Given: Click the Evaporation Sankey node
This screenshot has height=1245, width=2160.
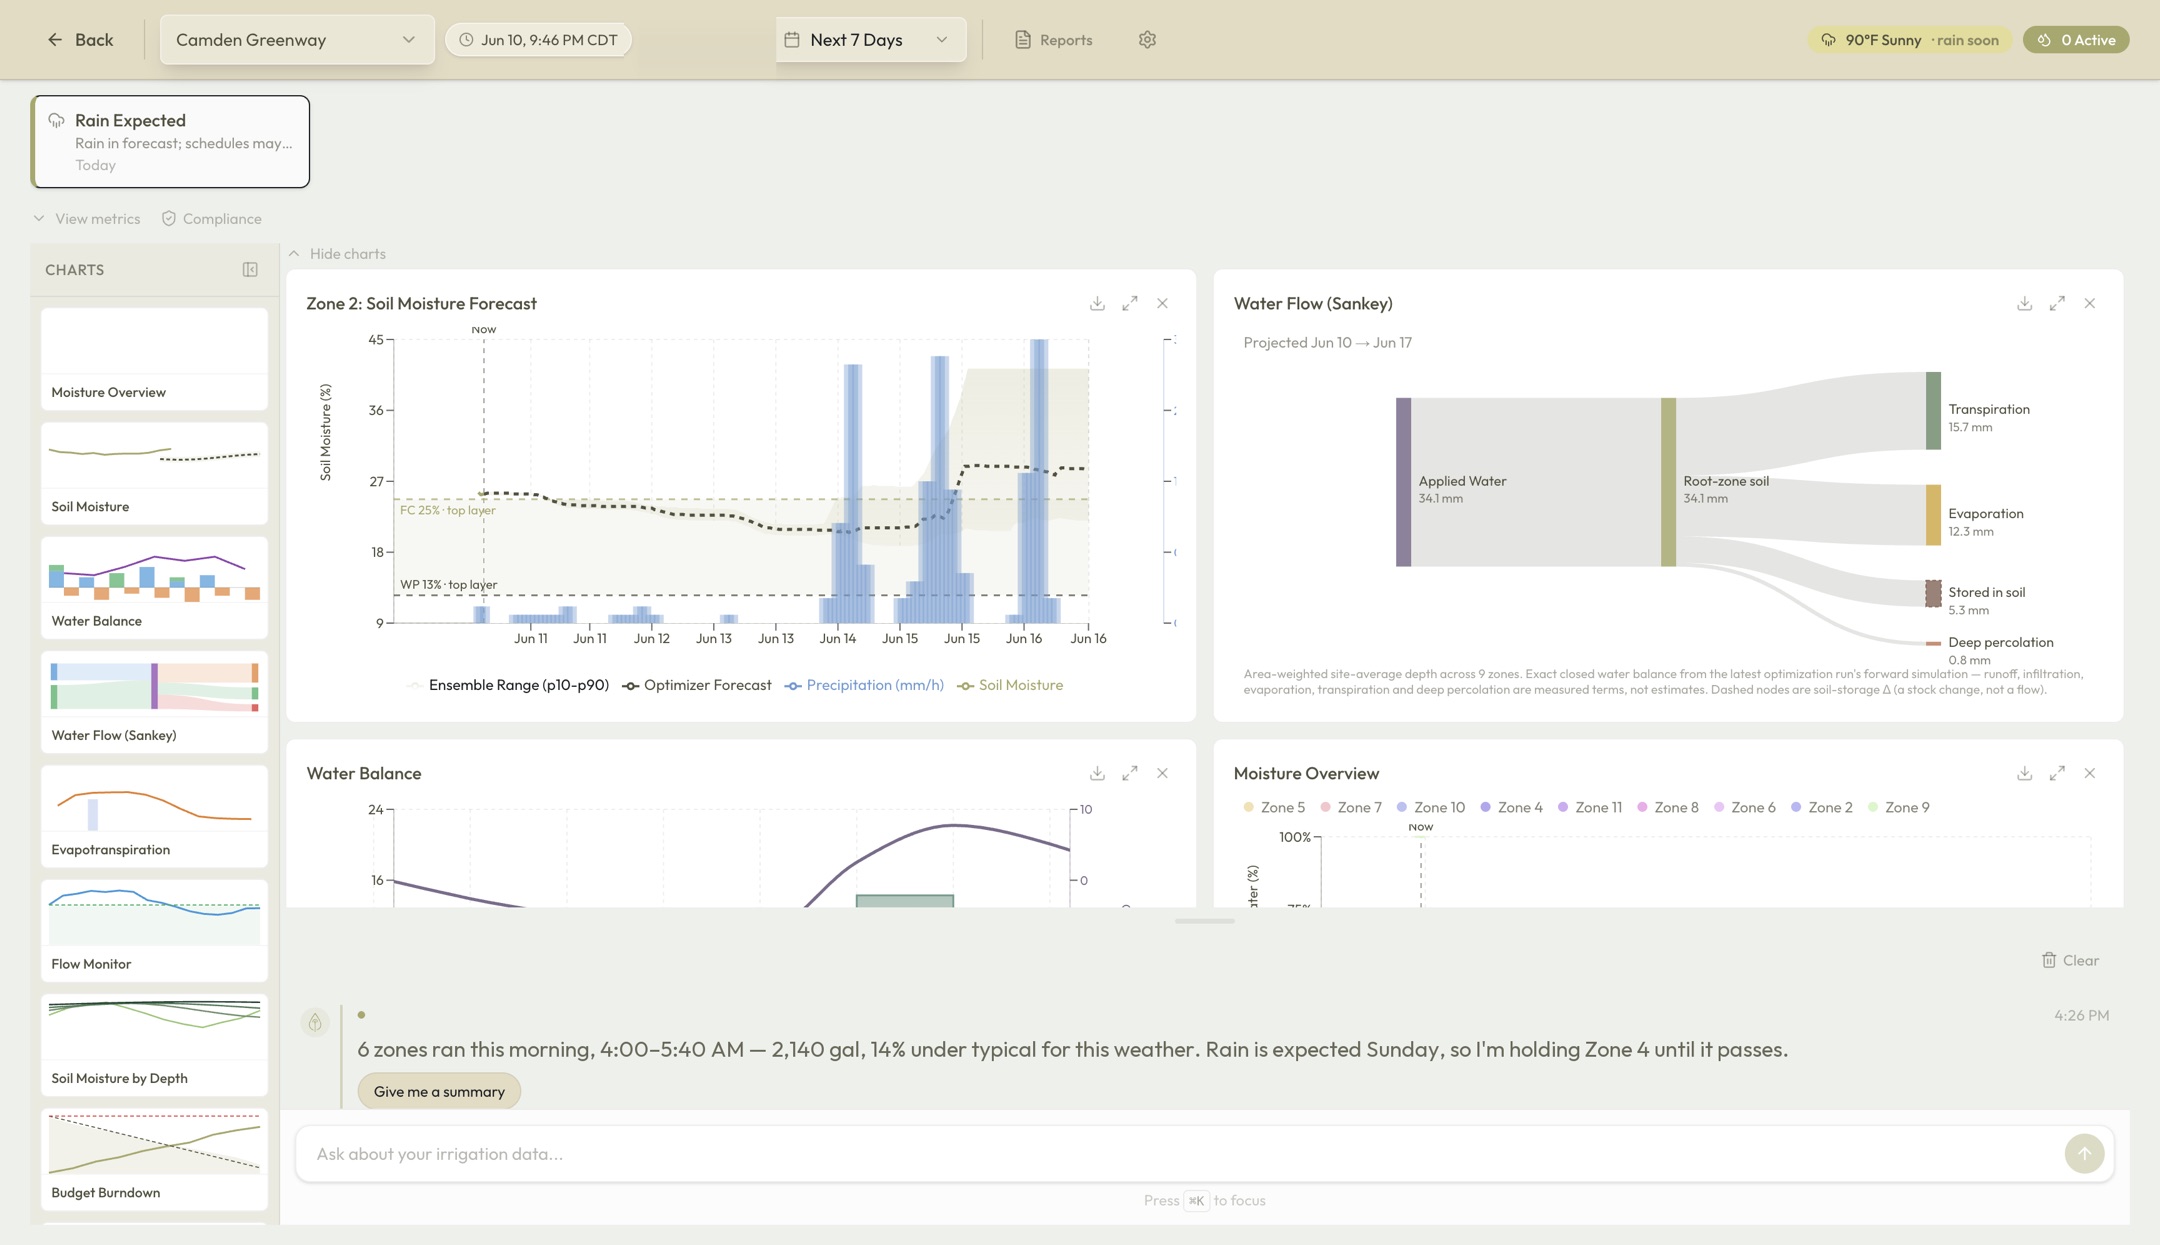Looking at the screenshot, I should [1934, 515].
